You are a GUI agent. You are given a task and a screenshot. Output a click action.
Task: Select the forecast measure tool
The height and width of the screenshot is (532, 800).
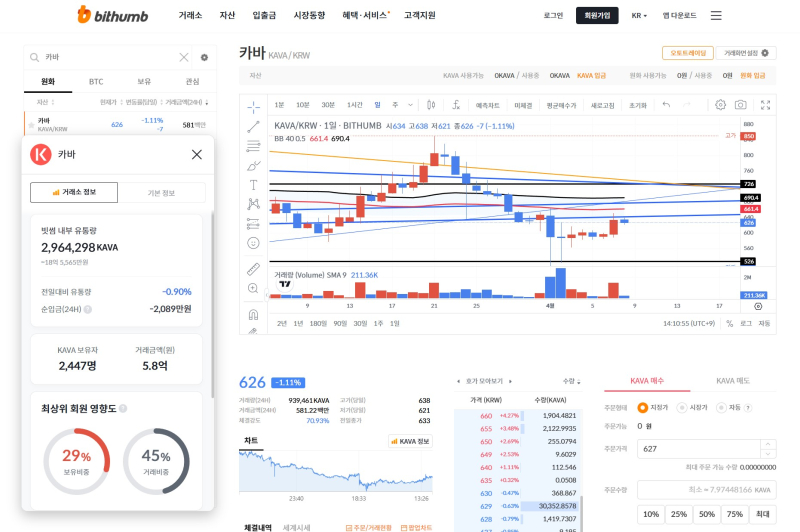[253, 223]
